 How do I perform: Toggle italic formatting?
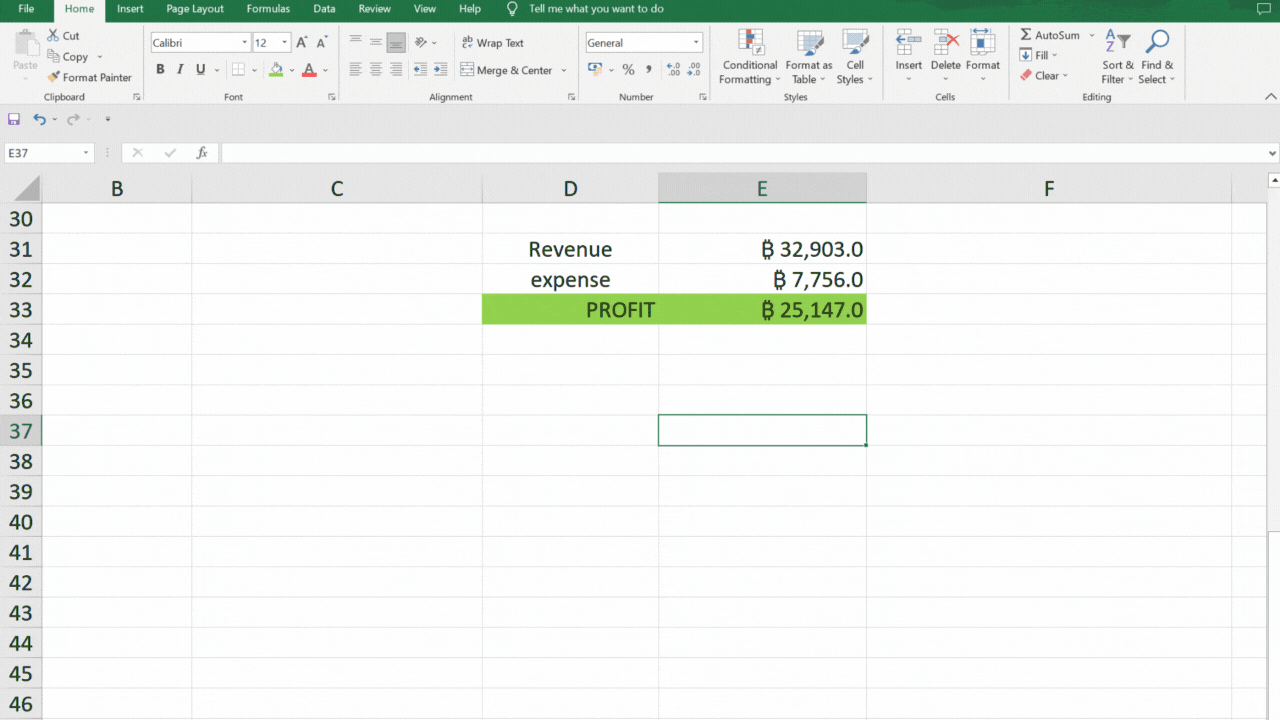click(x=180, y=70)
